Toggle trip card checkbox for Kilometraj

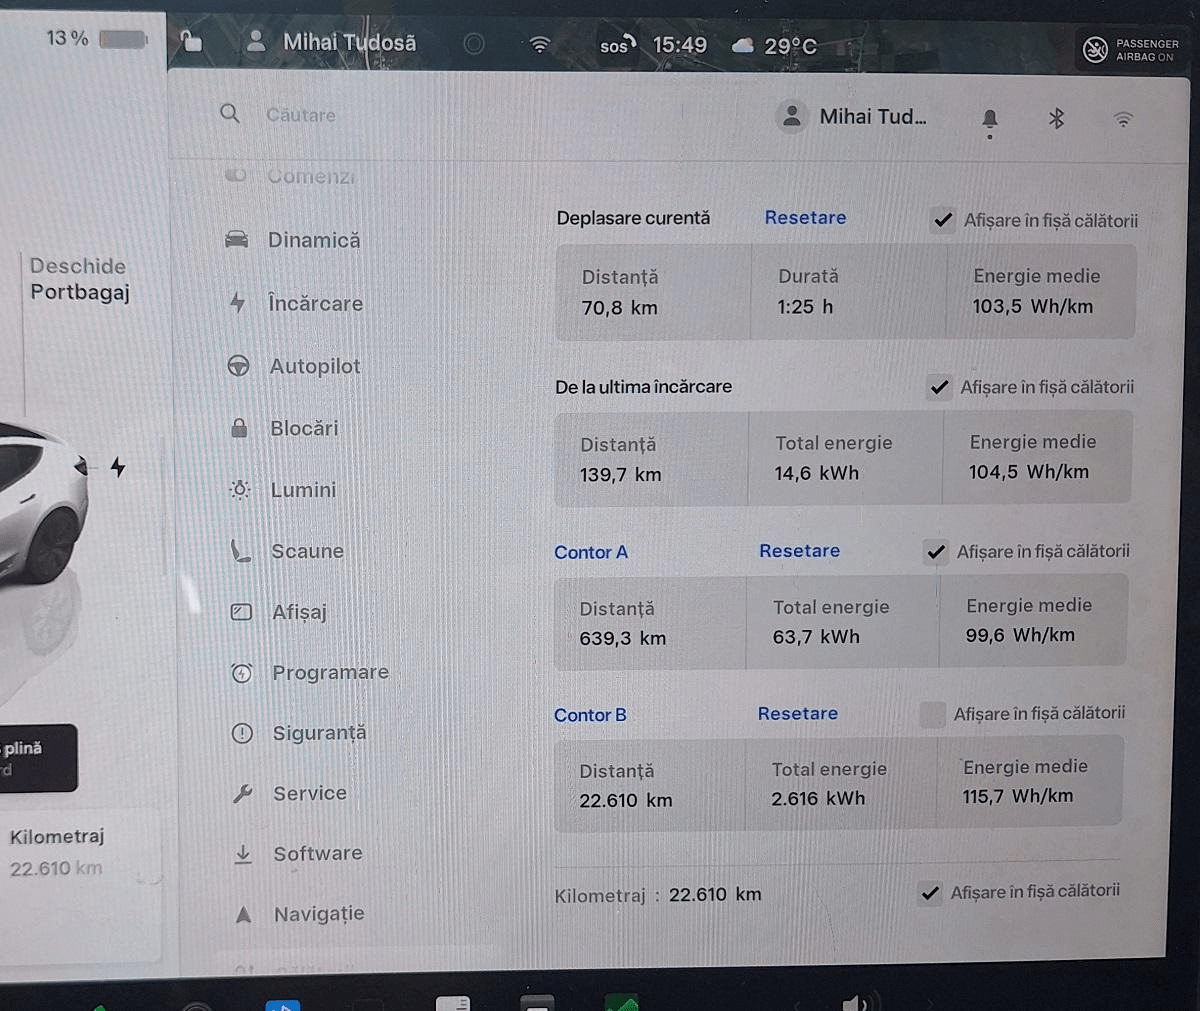point(930,892)
